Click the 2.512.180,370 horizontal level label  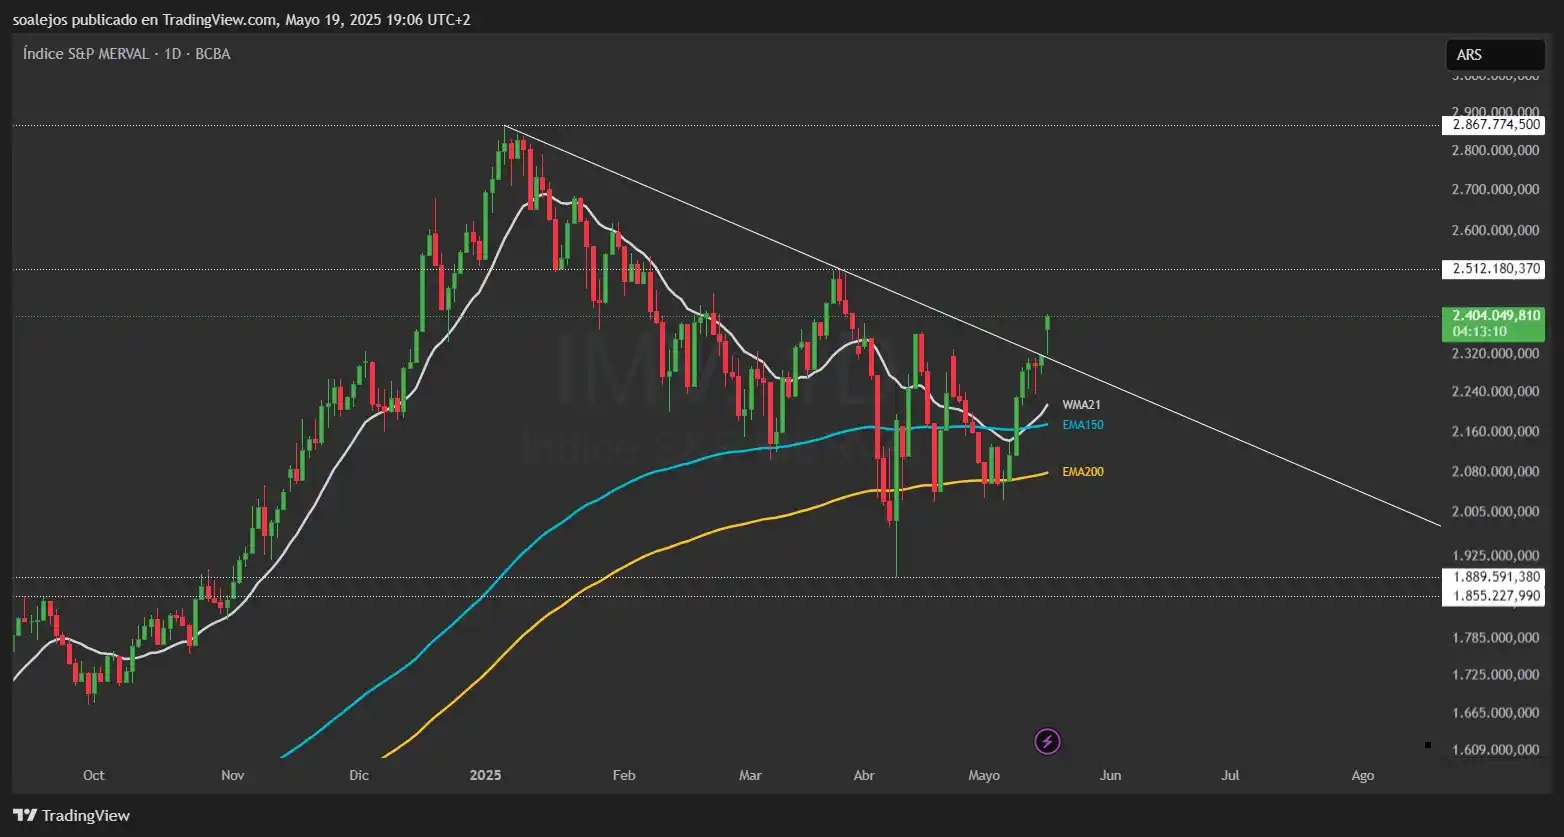coord(1493,268)
